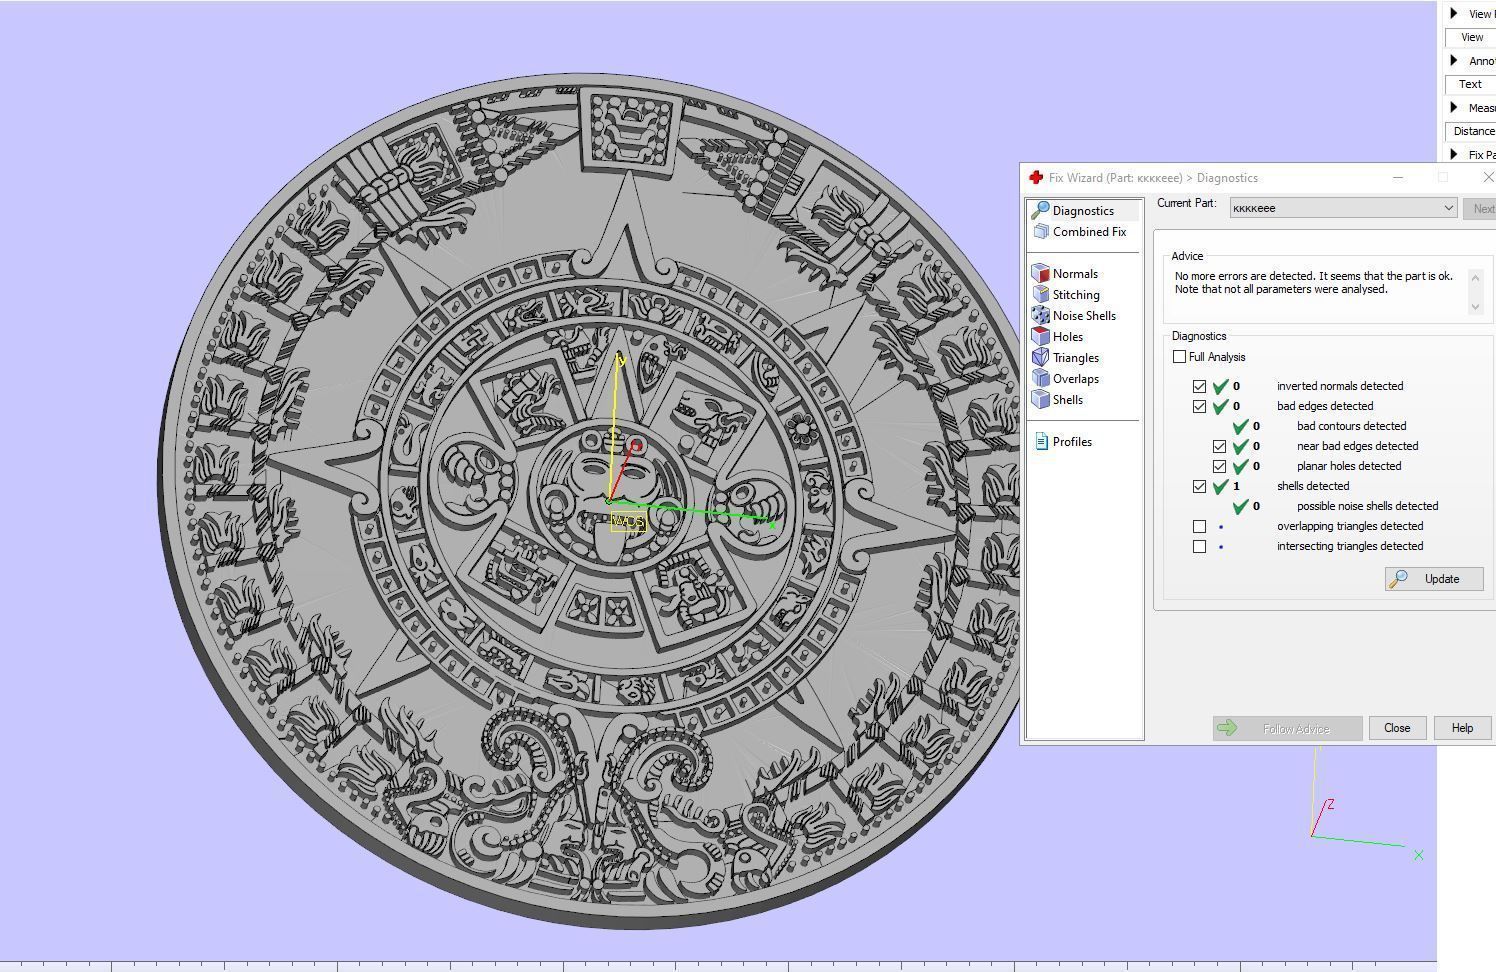The width and height of the screenshot is (1496, 972).
Task: Select the Normals fix icon
Action: tap(1040, 273)
